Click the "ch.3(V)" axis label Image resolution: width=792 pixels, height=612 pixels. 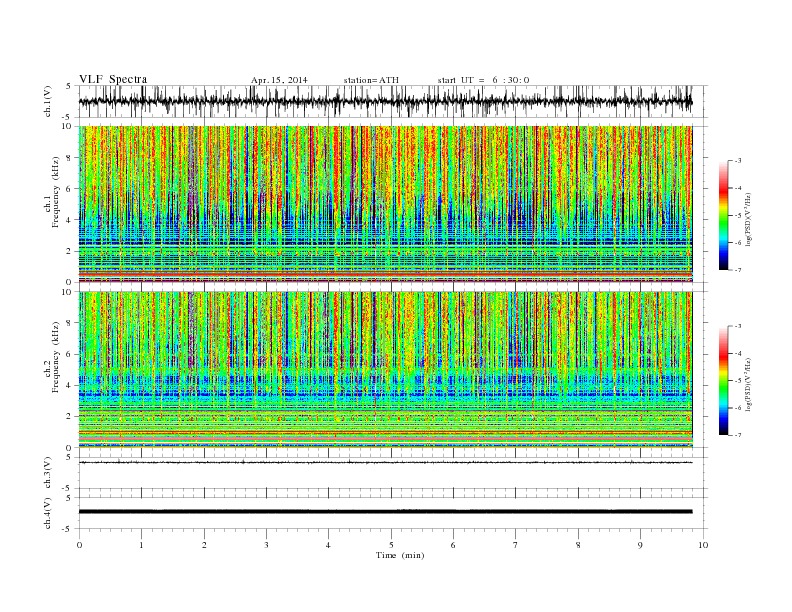click(48, 473)
